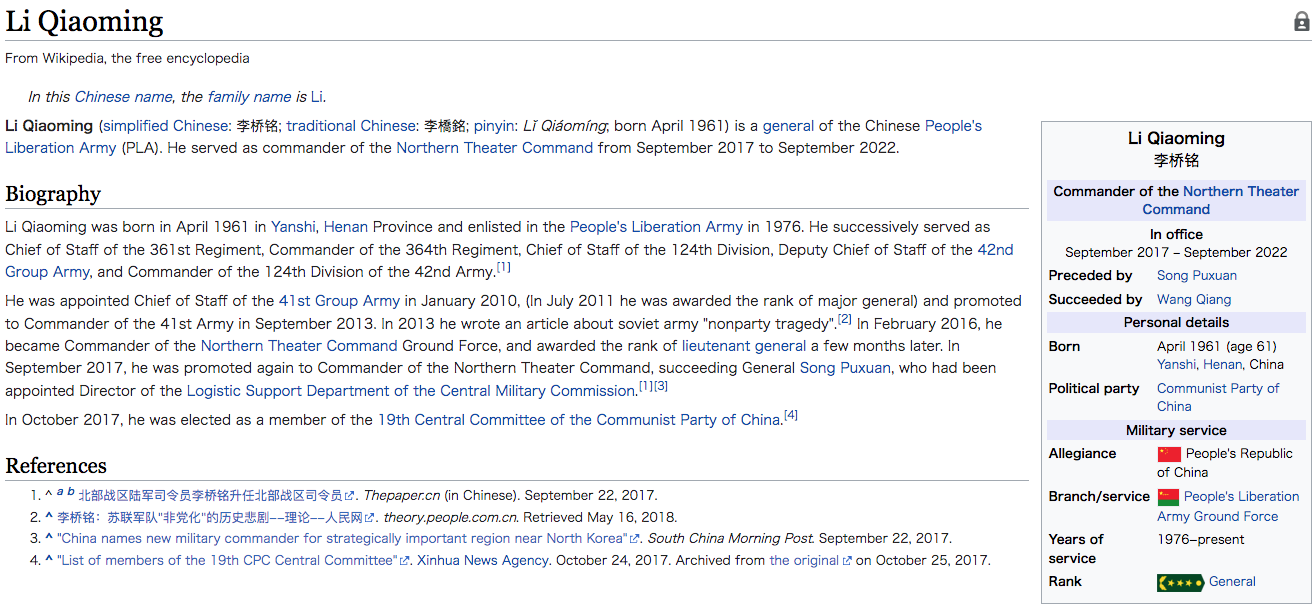1315x605 pixels.
Task: Open the Thepaper.cn Chinese-titled reference link
Action: [x=210, y=496]
